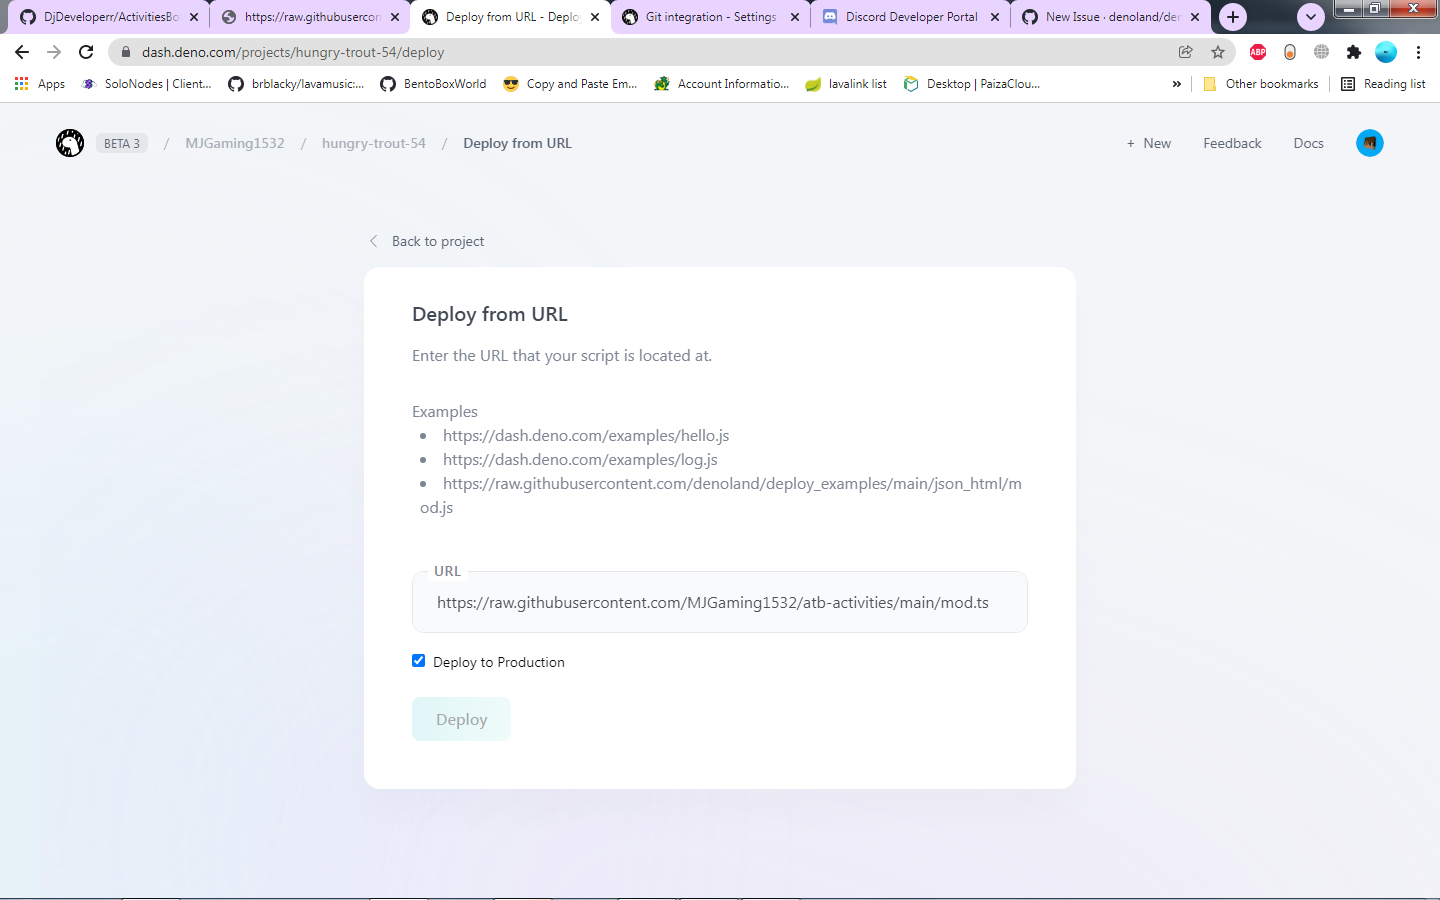Open the hello.js example link

[x=586, y=435]
